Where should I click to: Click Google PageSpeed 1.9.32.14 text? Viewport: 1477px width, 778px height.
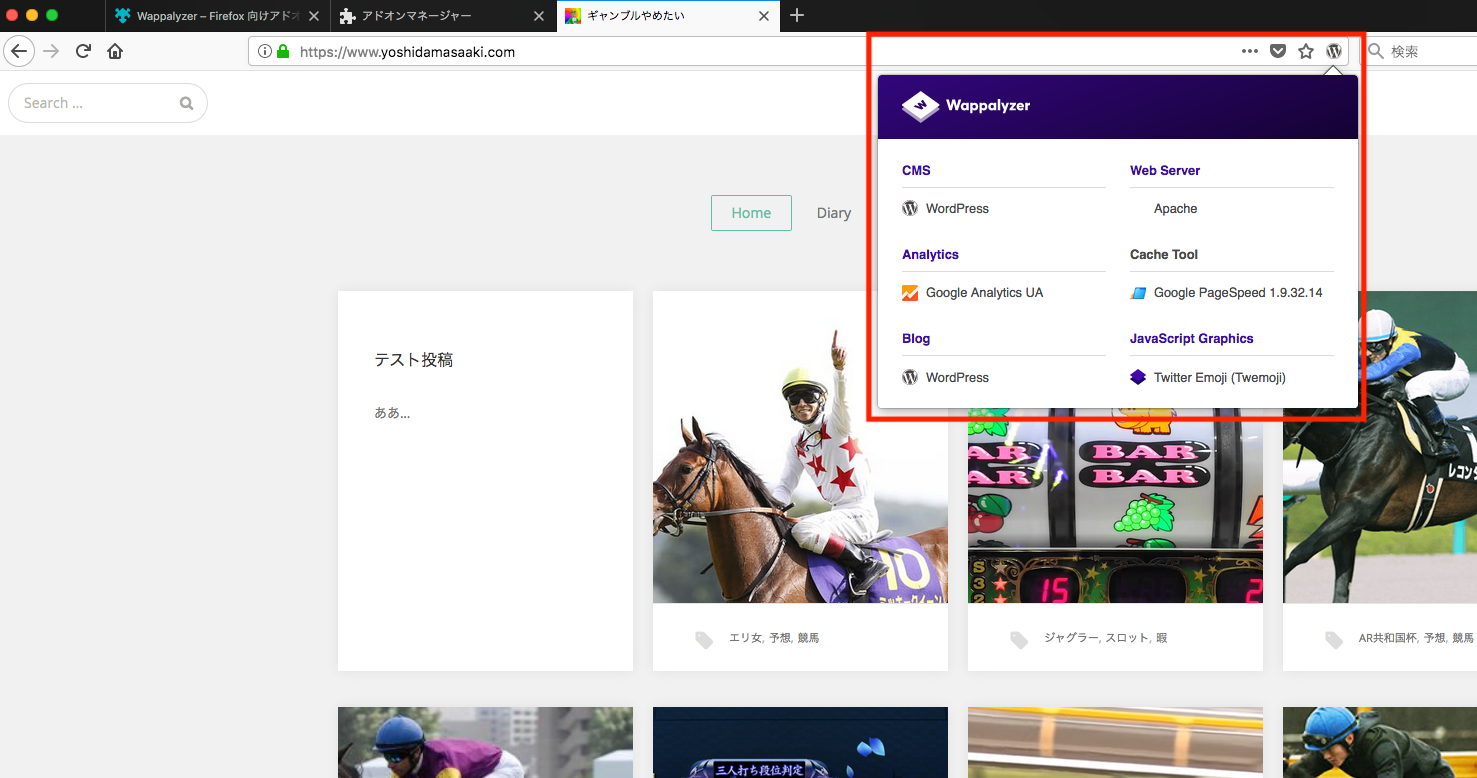pyautogui.click(x=1238, y=293)
